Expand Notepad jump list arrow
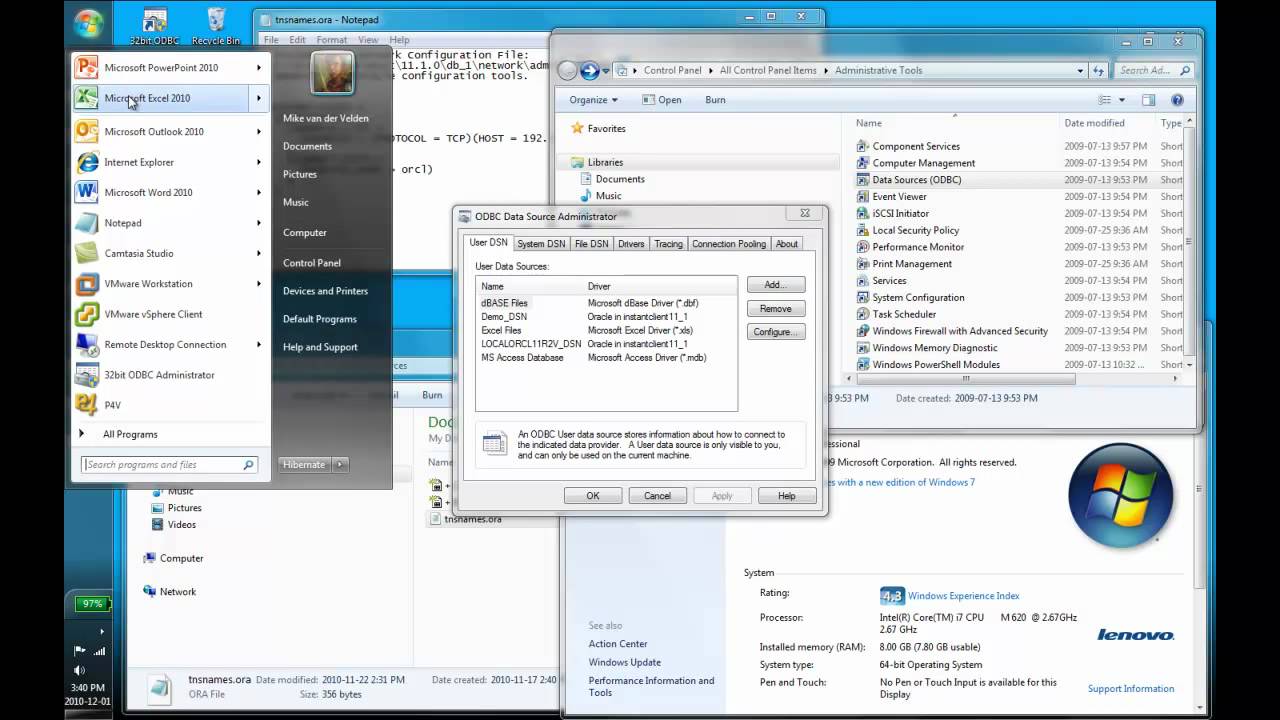 (x=259, y=223)
